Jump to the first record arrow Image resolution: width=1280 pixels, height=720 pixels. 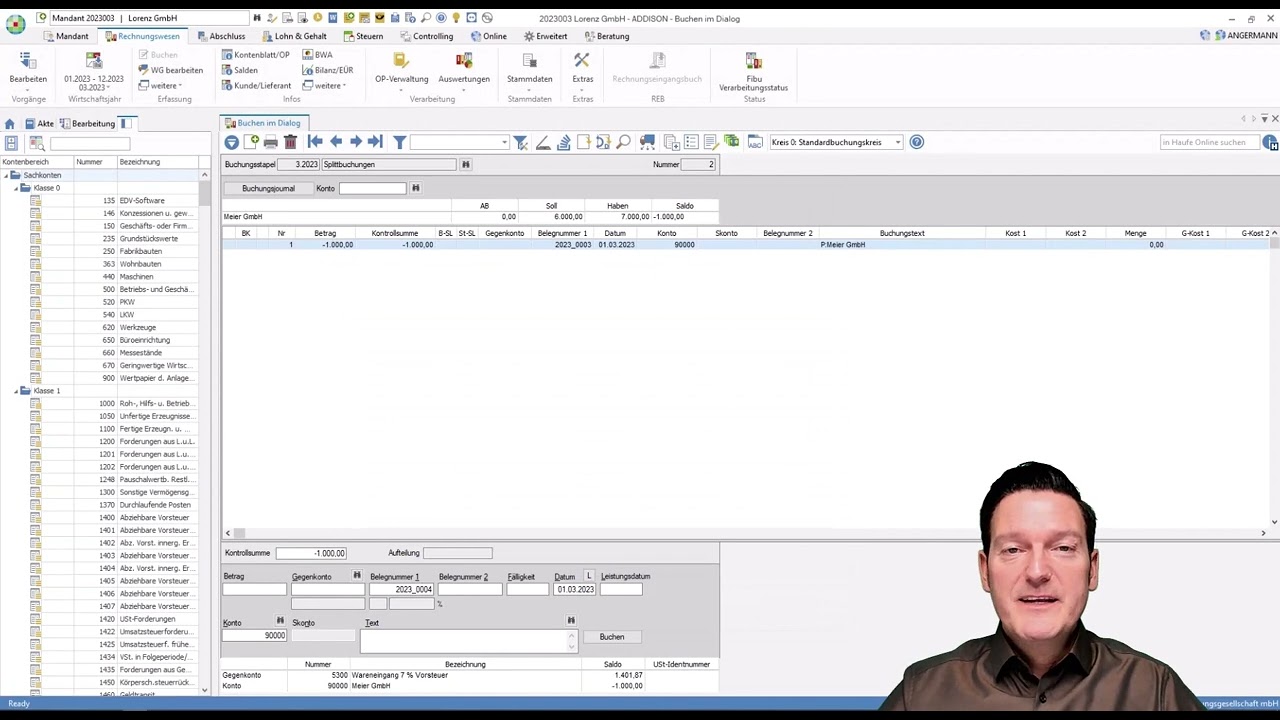pyautogui.click(x=315, y=142)
